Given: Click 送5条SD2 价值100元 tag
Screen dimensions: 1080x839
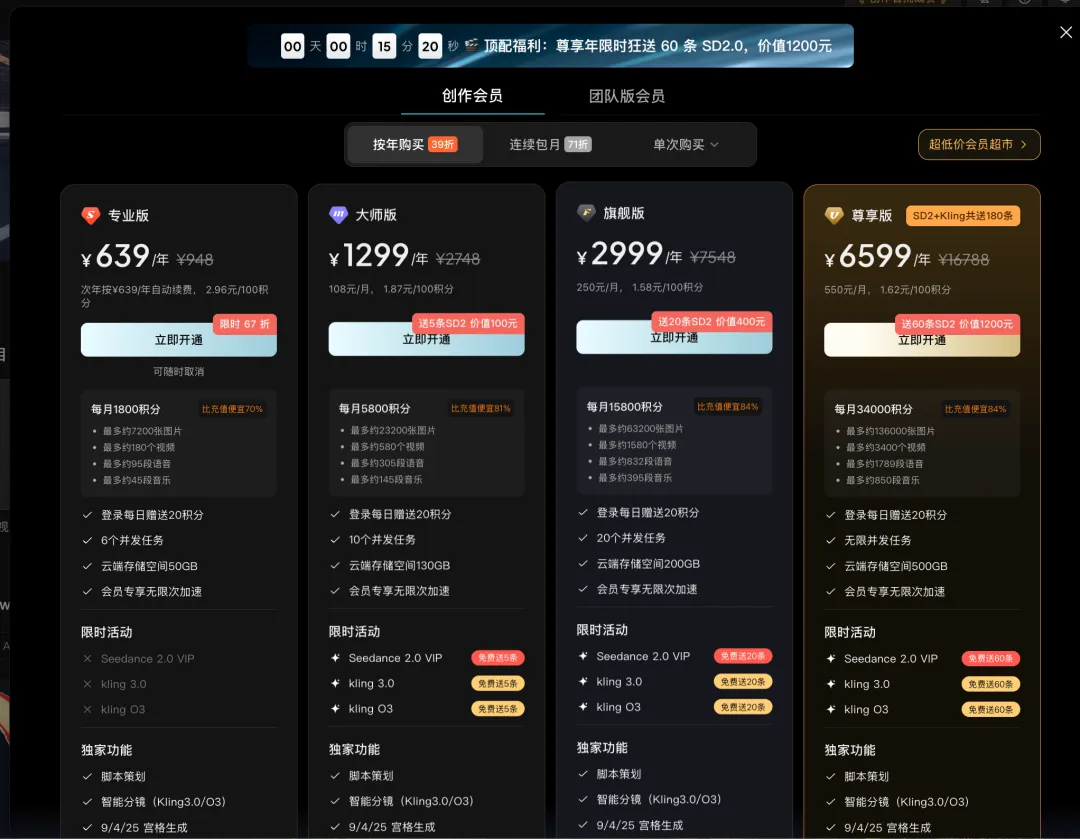Looking at the screenshot, I should pyautogui.click(x=468, y=323).
